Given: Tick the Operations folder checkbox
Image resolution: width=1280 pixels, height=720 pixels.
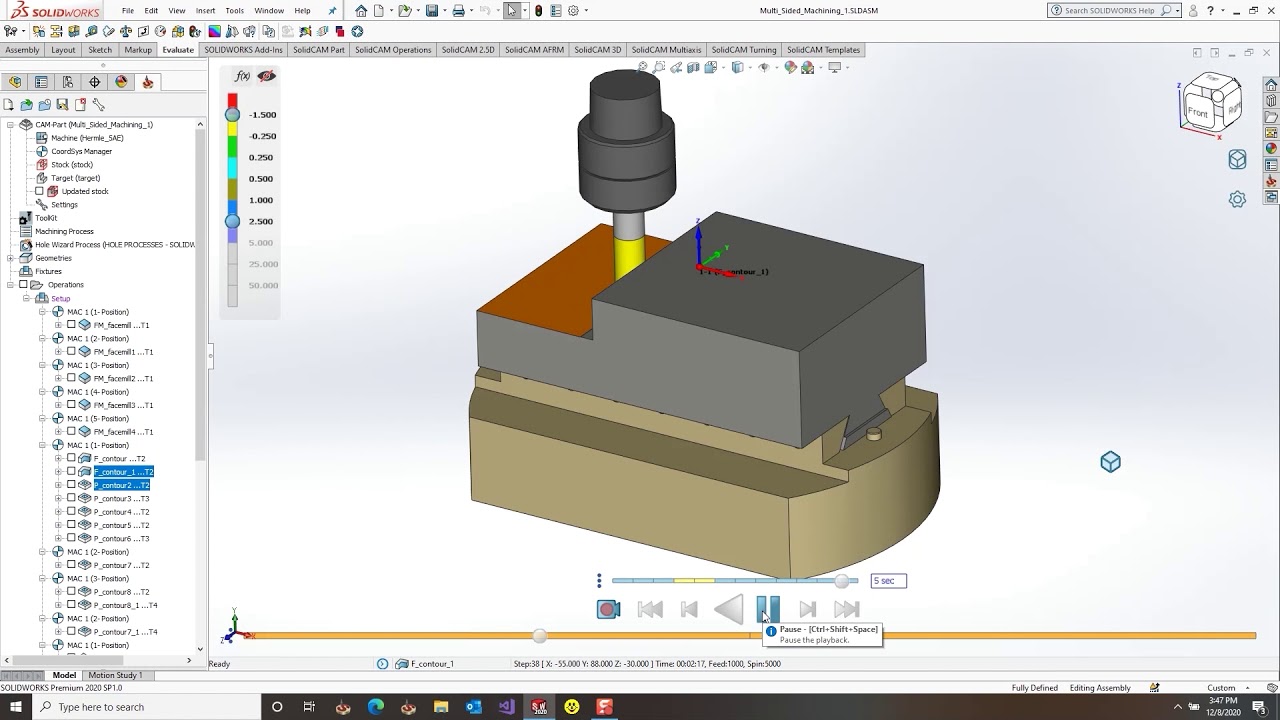Looking at the screenshot, I should (23, 285).
